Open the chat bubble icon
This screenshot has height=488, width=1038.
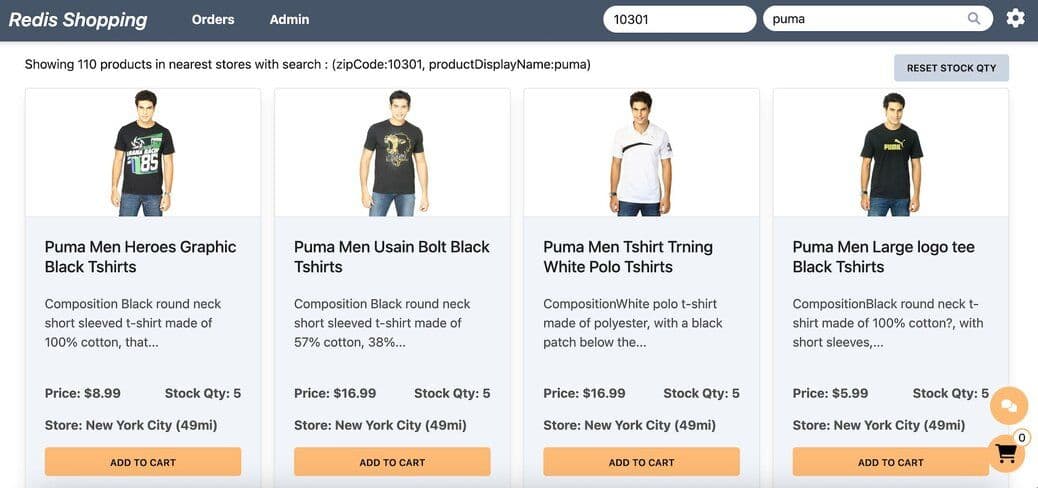point(1008,405)
